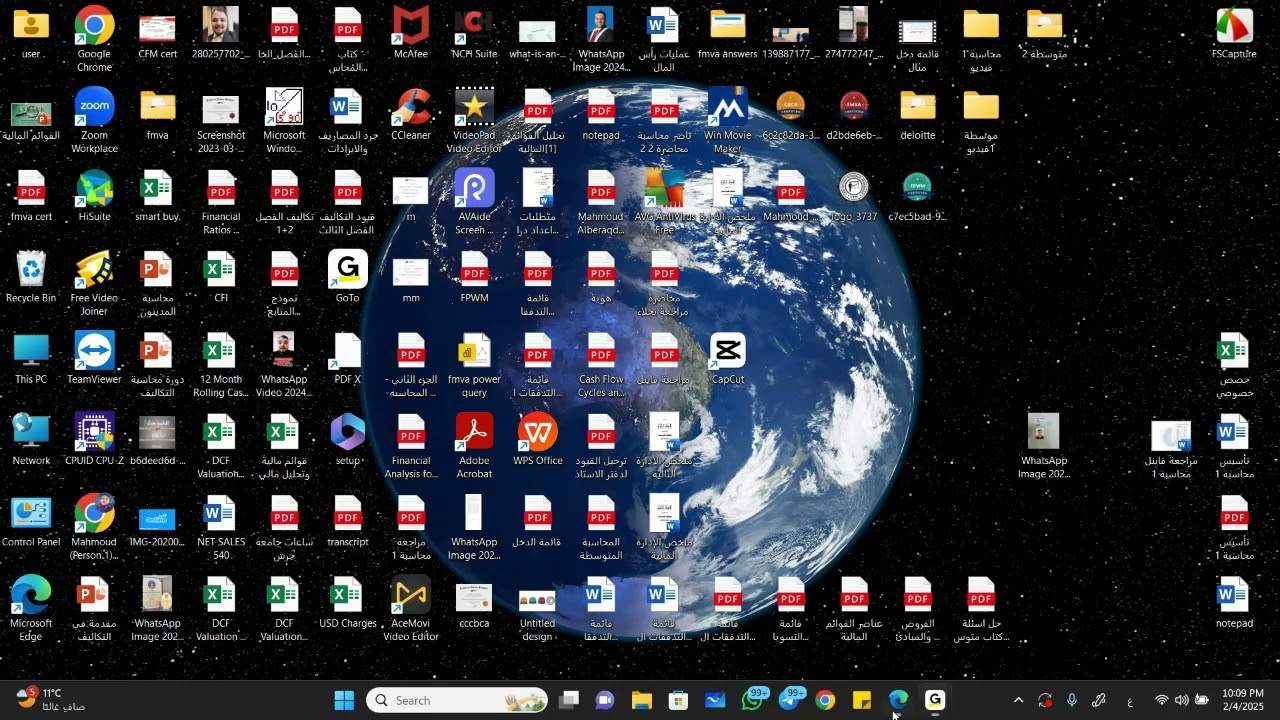The height and width of the screenshot is (720, 1280).
Task: Launch Microsoft Store from the taskbar
Action: click(x=678, y=700)
